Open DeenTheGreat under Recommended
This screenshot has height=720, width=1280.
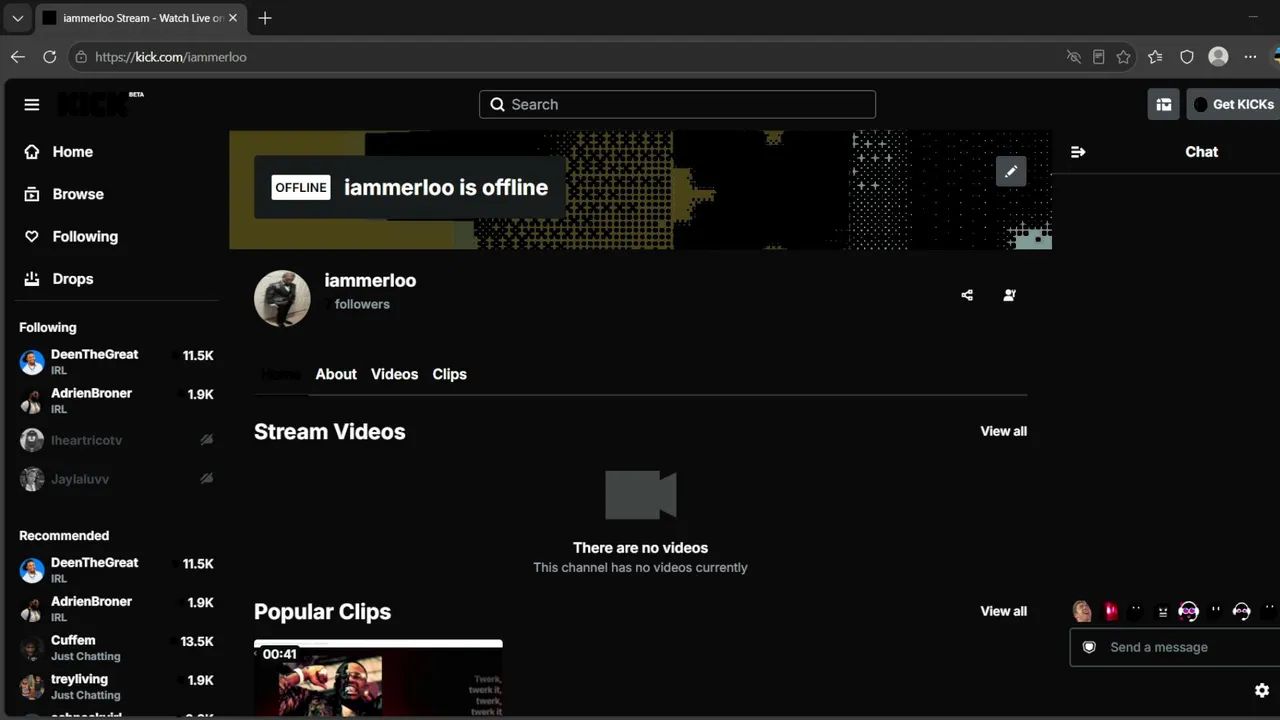pos(116,570)
